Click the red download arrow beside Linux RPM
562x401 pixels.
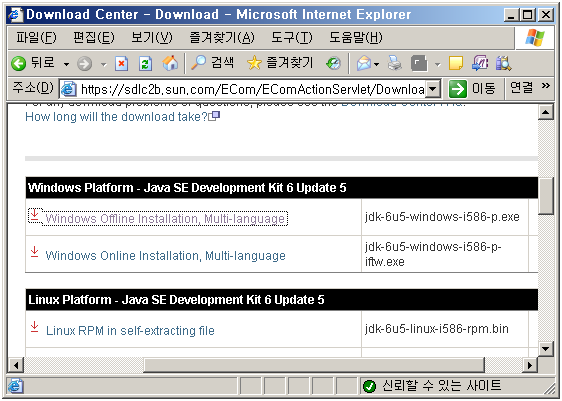(34, 327)
